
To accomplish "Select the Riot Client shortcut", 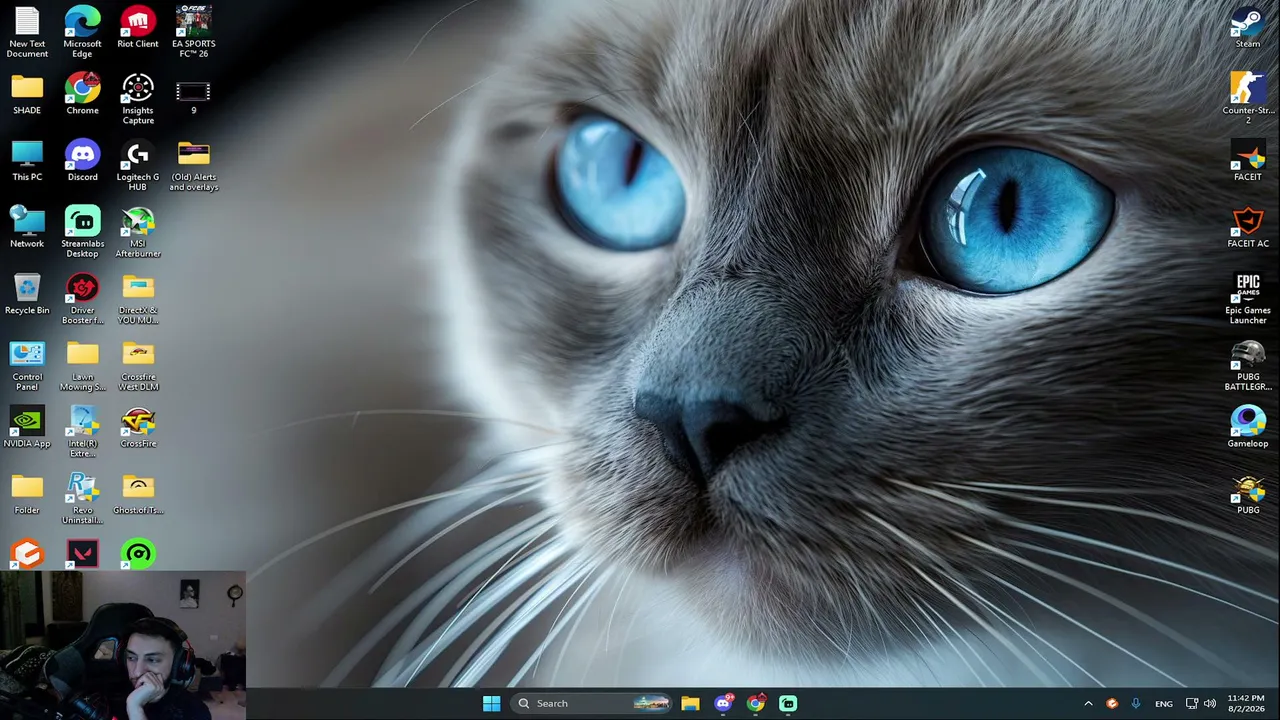I will click(138, 27).
